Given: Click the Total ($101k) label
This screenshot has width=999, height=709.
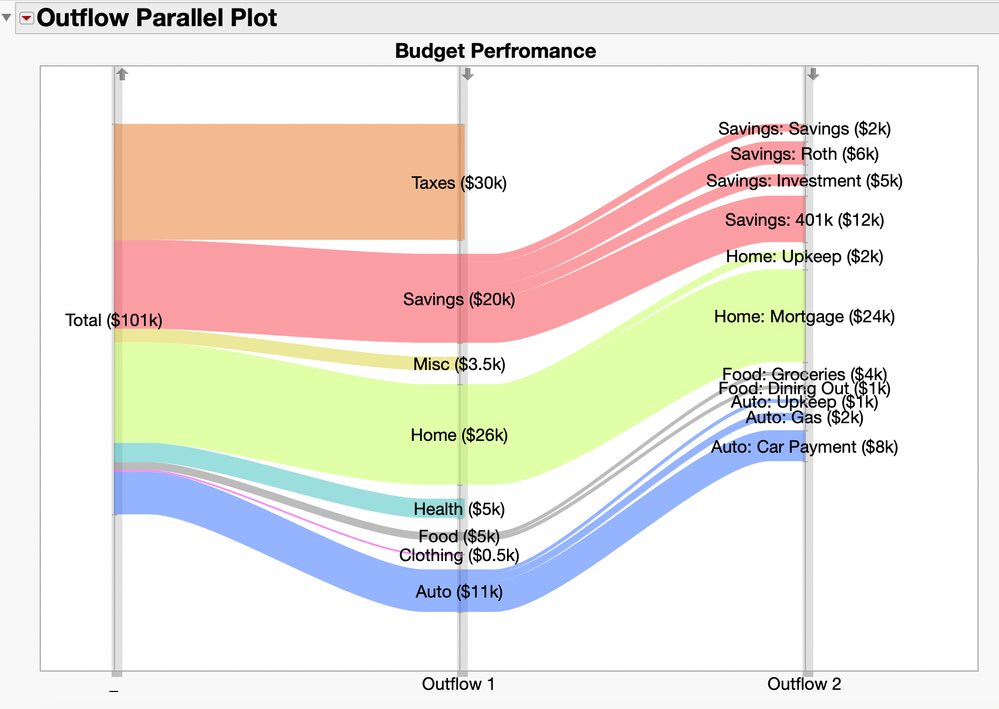Looking at the screenshot, I should coord(113,320).
